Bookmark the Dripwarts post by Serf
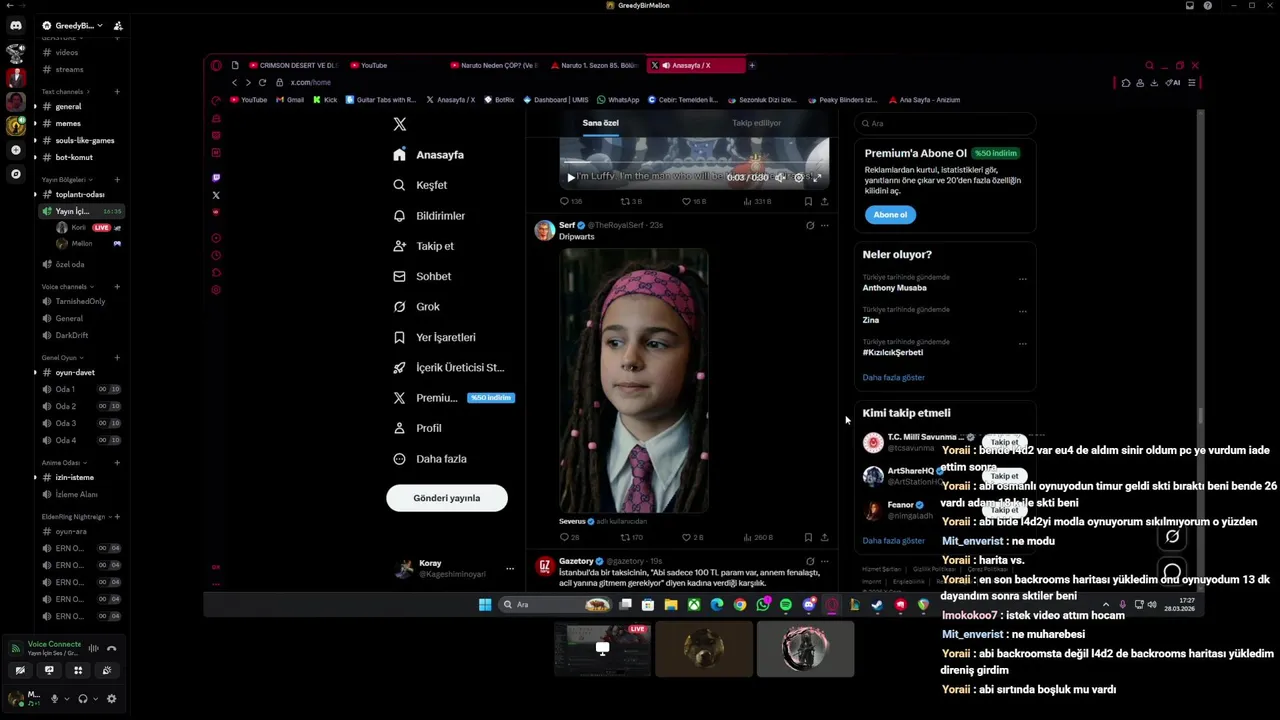 pyautogui.click(x=808, y=537)
